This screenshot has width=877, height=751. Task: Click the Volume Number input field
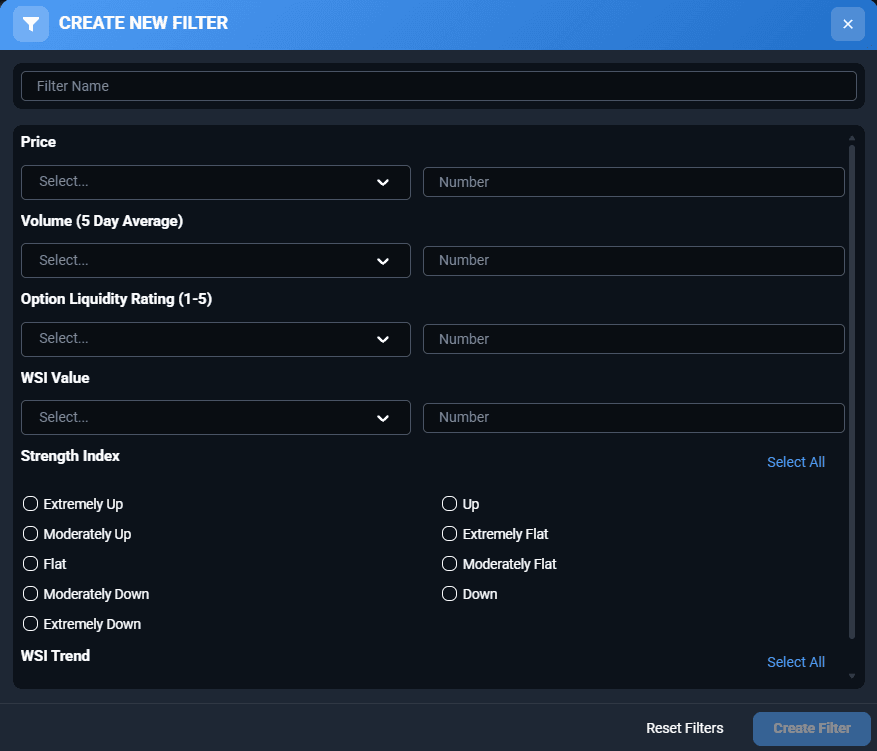point(633,261)
